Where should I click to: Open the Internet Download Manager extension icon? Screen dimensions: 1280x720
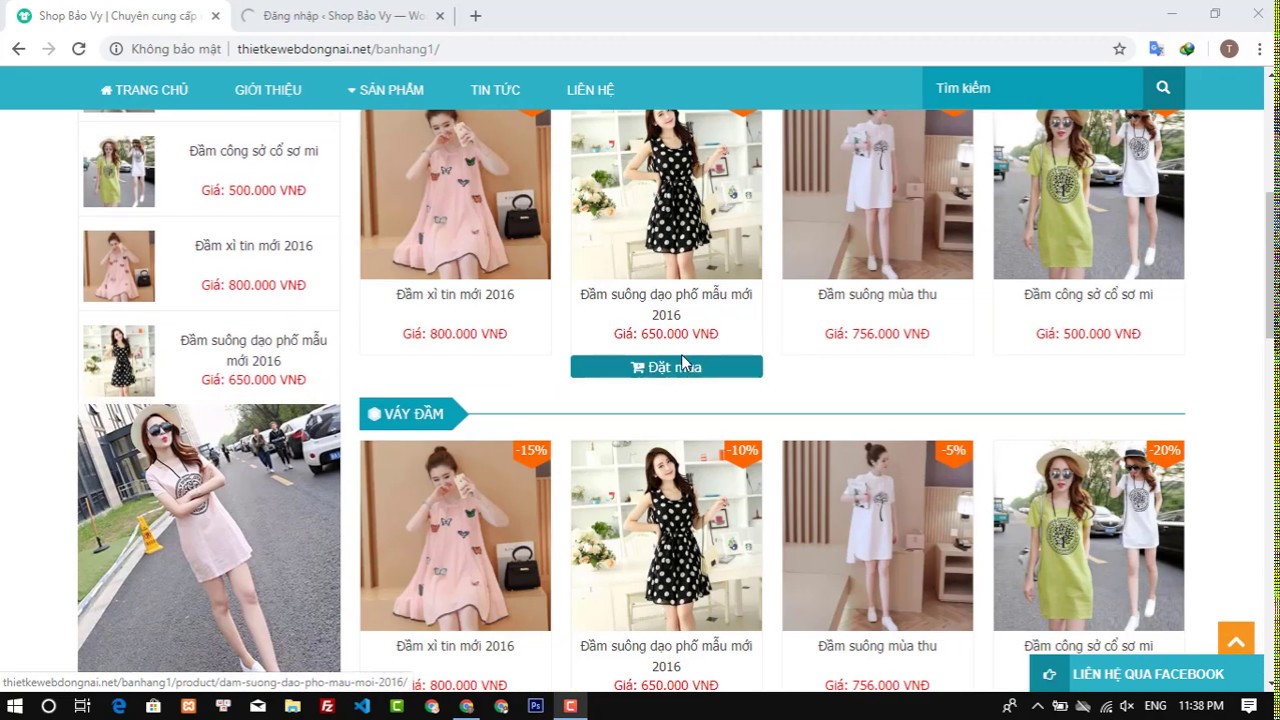click(x=1187, y=49)
